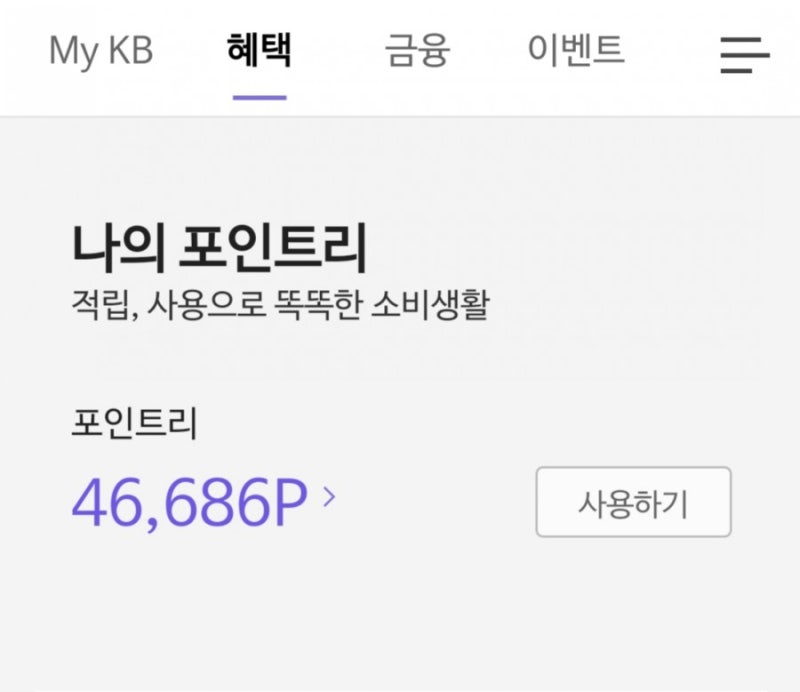Image resolution: width=800 pixels, height=692 pixels.
Task: Select the 혜택 tab
Action: [x=259, y=50]
